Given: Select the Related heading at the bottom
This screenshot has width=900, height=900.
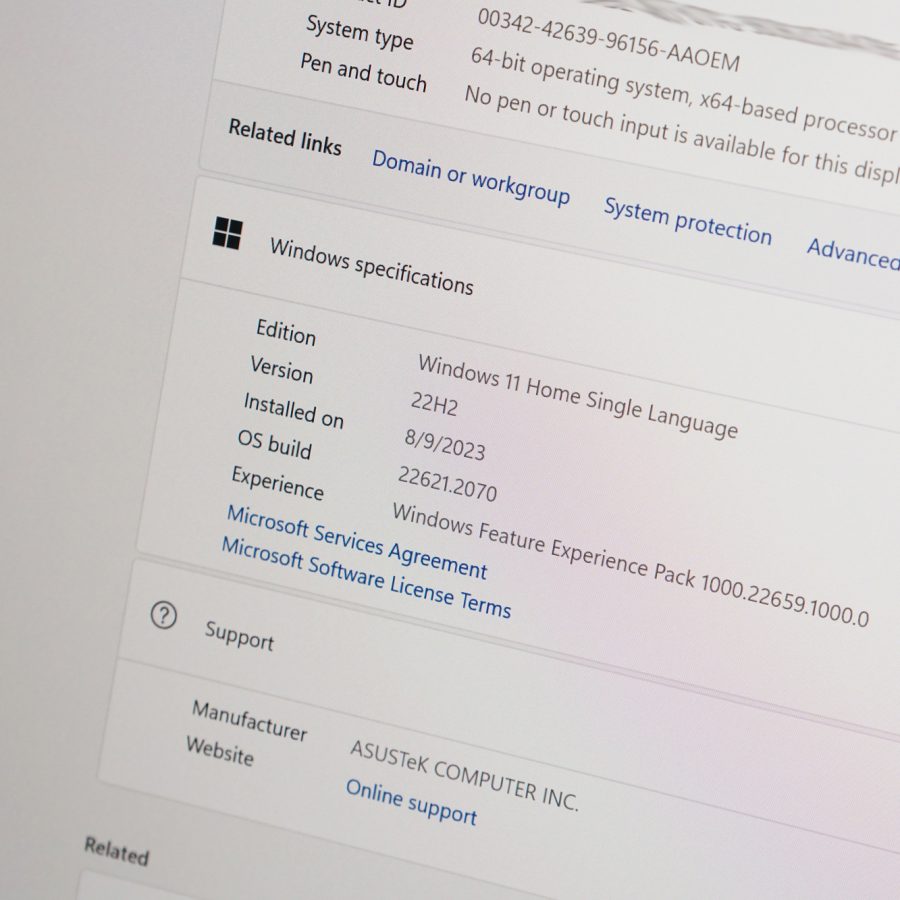Looking at the screenshot, I should 117,851.
